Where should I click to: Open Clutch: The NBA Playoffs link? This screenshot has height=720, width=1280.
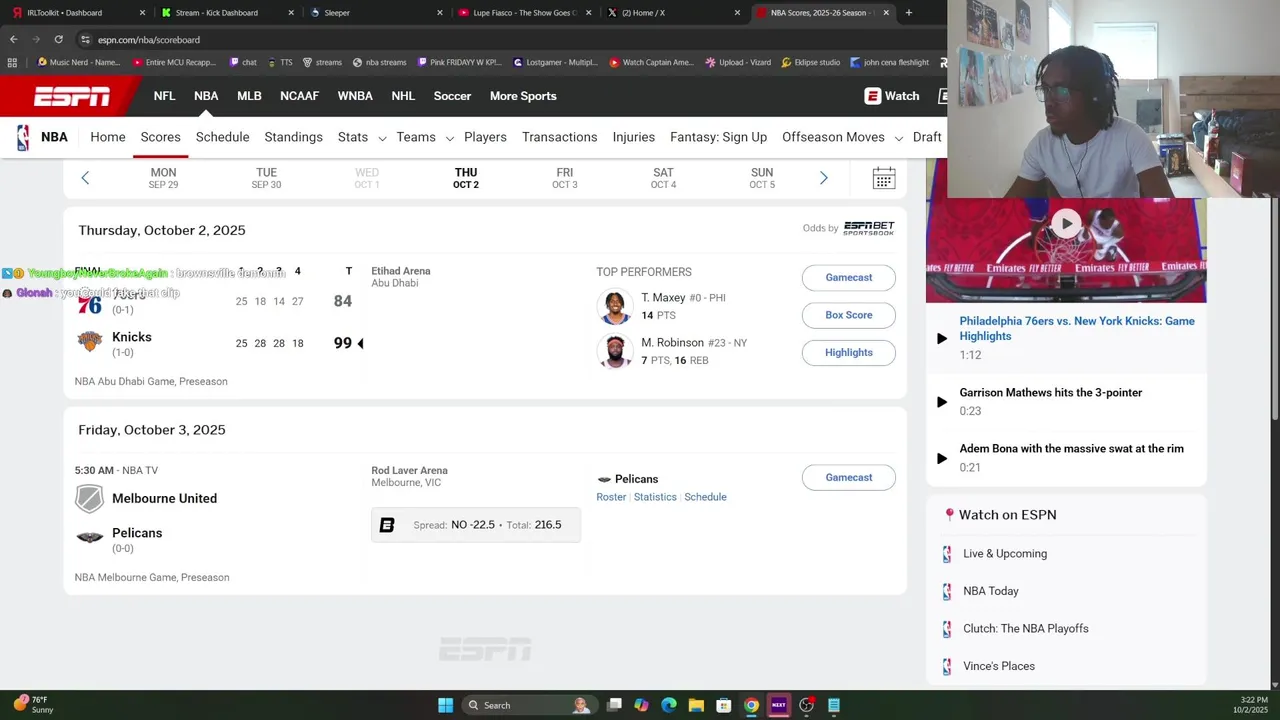pos(1026,628)
